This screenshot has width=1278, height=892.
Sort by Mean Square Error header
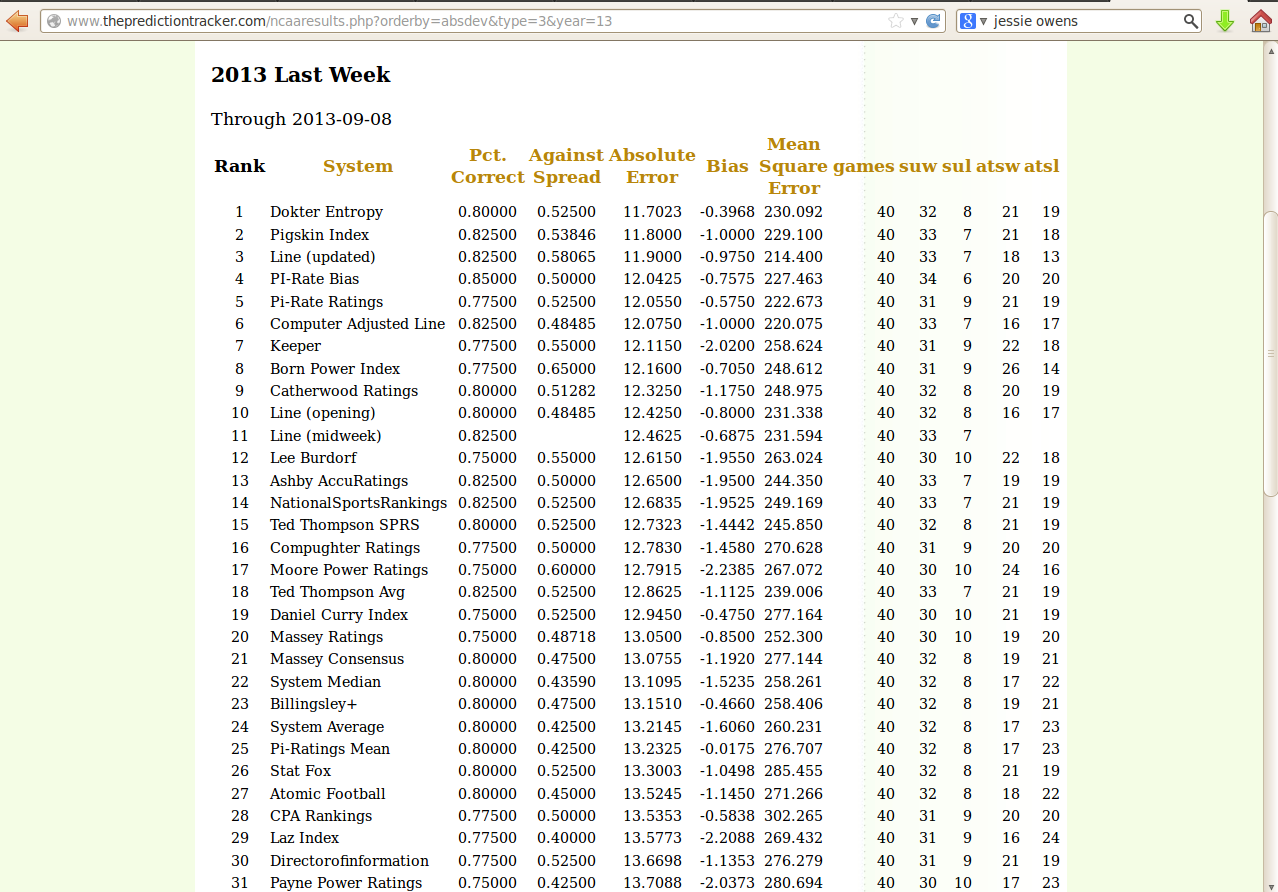point(794,166)
